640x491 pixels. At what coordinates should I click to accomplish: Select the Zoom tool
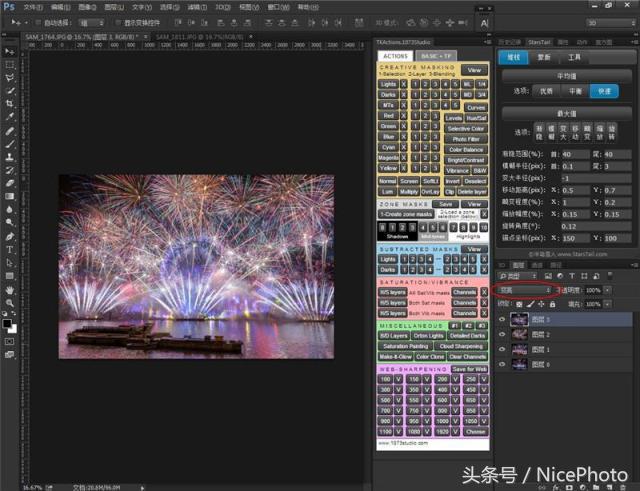point(9,303)
